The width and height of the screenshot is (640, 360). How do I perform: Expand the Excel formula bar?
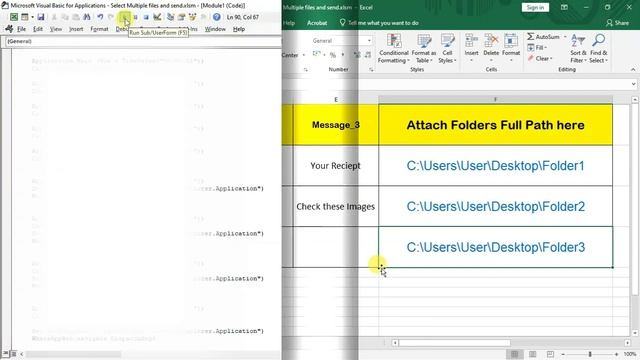[x=633, y=84]
